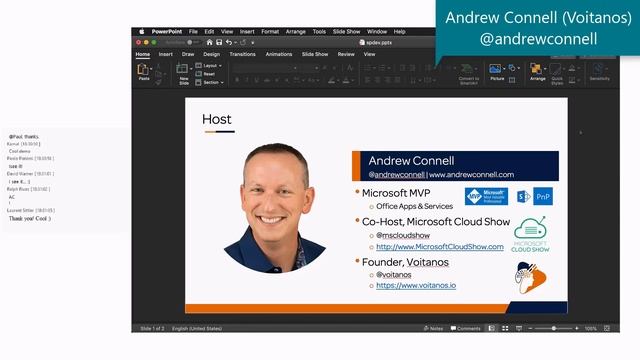Open the Quick Access Toolbar customize dropdown
The height and width of the screenshot is (360, 640).
pyautogui.click(x=253, y=42)
